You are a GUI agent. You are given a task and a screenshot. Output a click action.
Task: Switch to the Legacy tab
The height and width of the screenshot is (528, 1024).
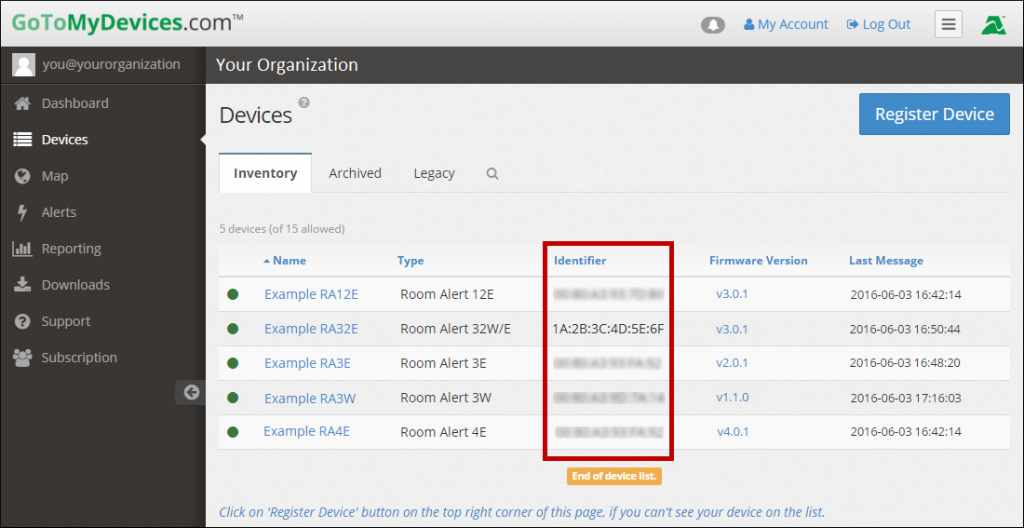click(434, 173)
